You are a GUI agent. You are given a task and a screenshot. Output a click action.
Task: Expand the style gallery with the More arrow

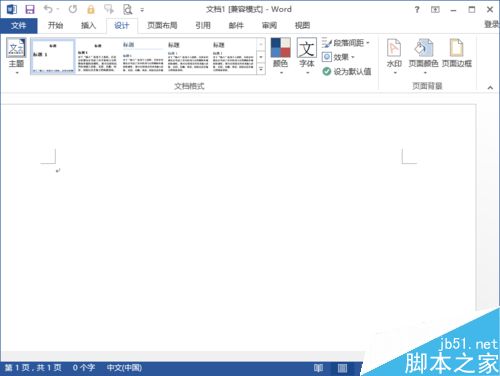(x=261, y=69)
